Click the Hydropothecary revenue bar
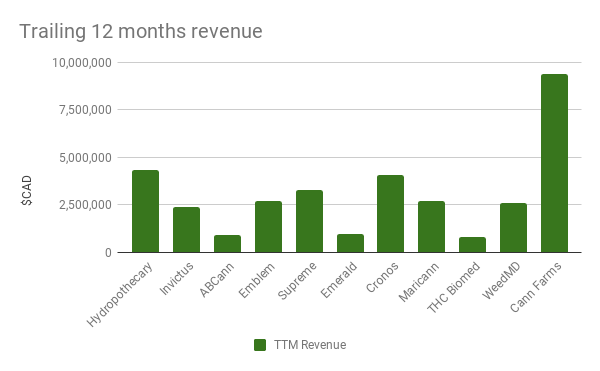This screenshot has height=371, width=600. [x=145, y=211]
